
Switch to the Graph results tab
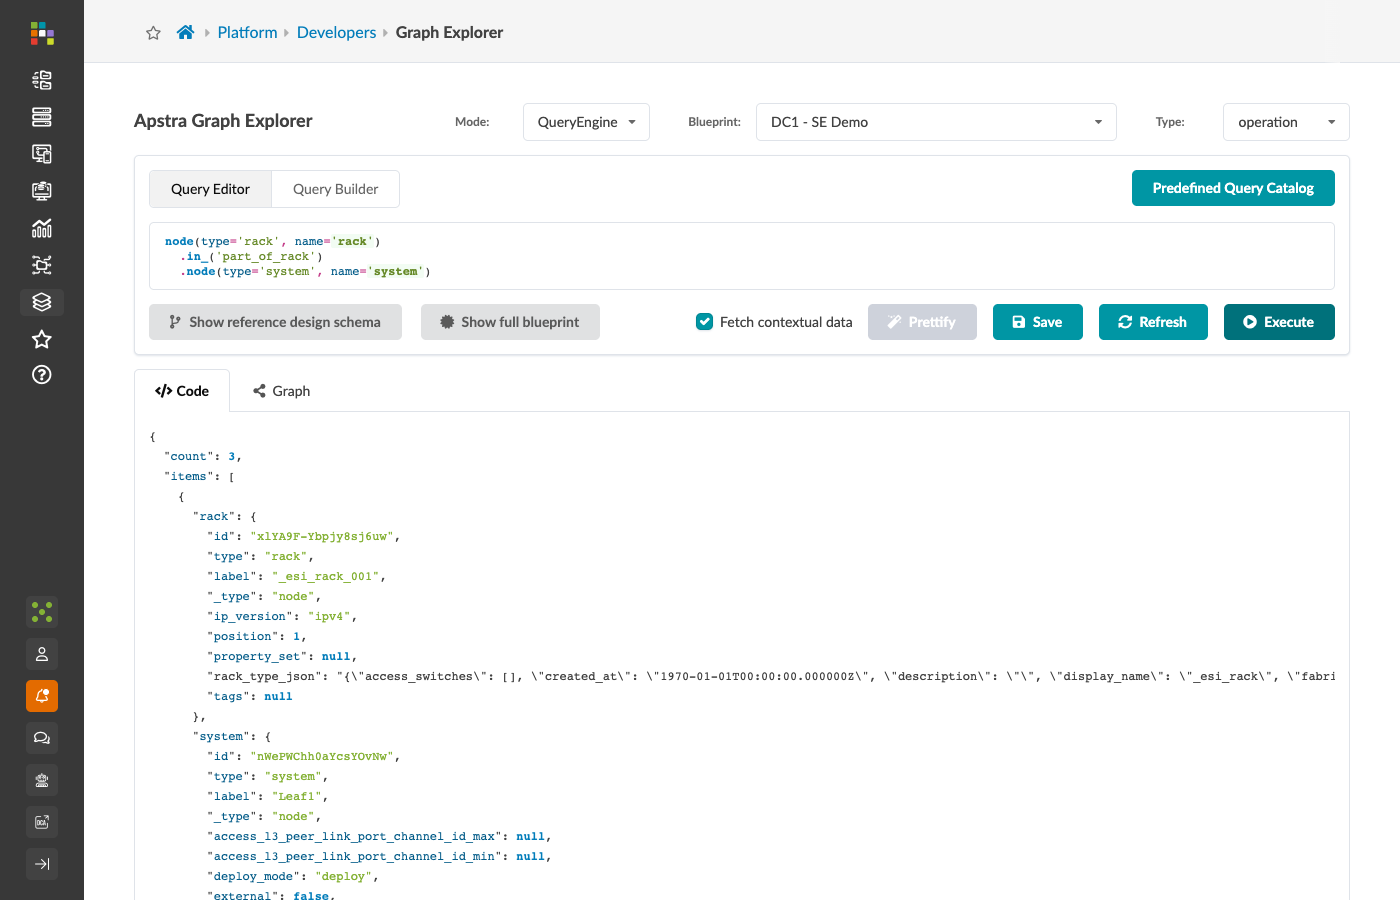point(282,391)
